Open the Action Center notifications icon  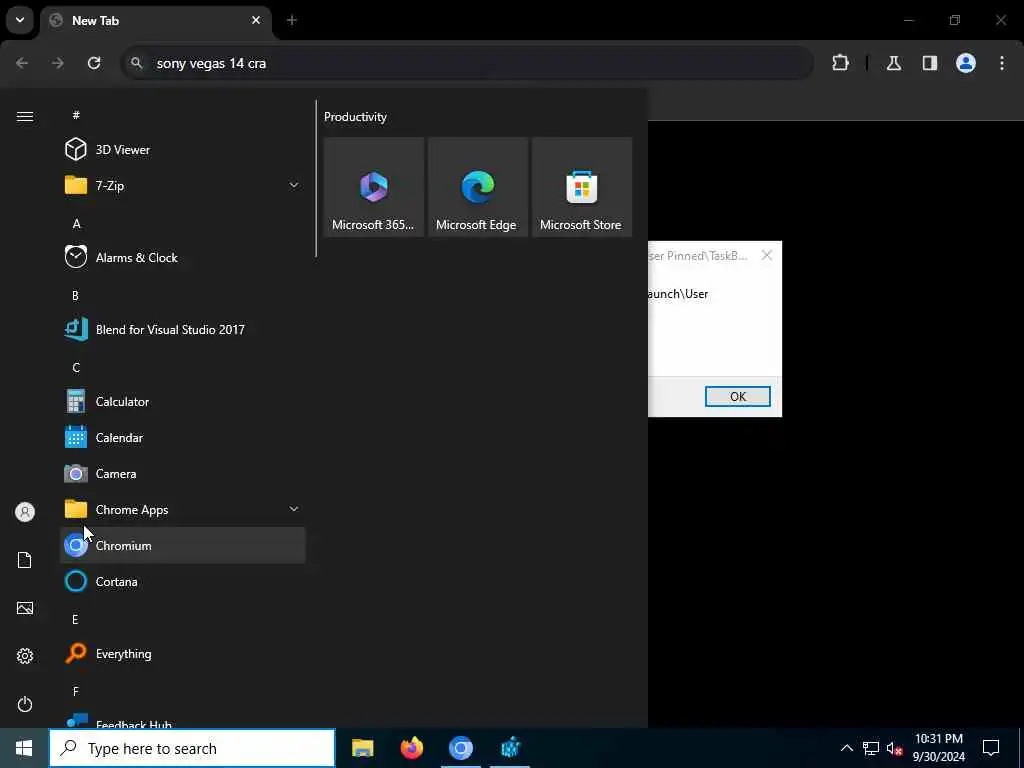pyautogui.click(x=991, y=748)
